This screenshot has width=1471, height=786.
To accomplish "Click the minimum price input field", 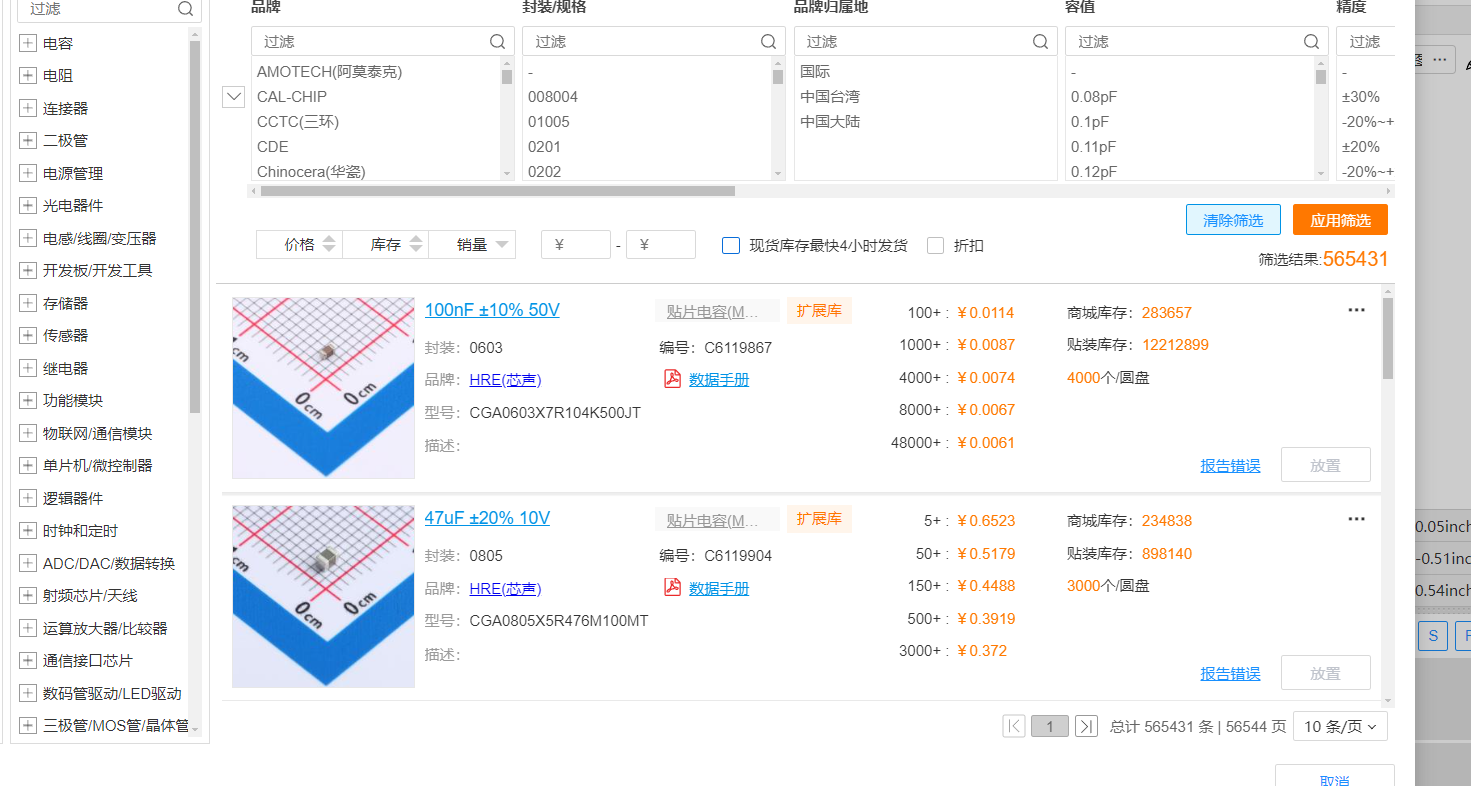I will click(x=576, y=245).
